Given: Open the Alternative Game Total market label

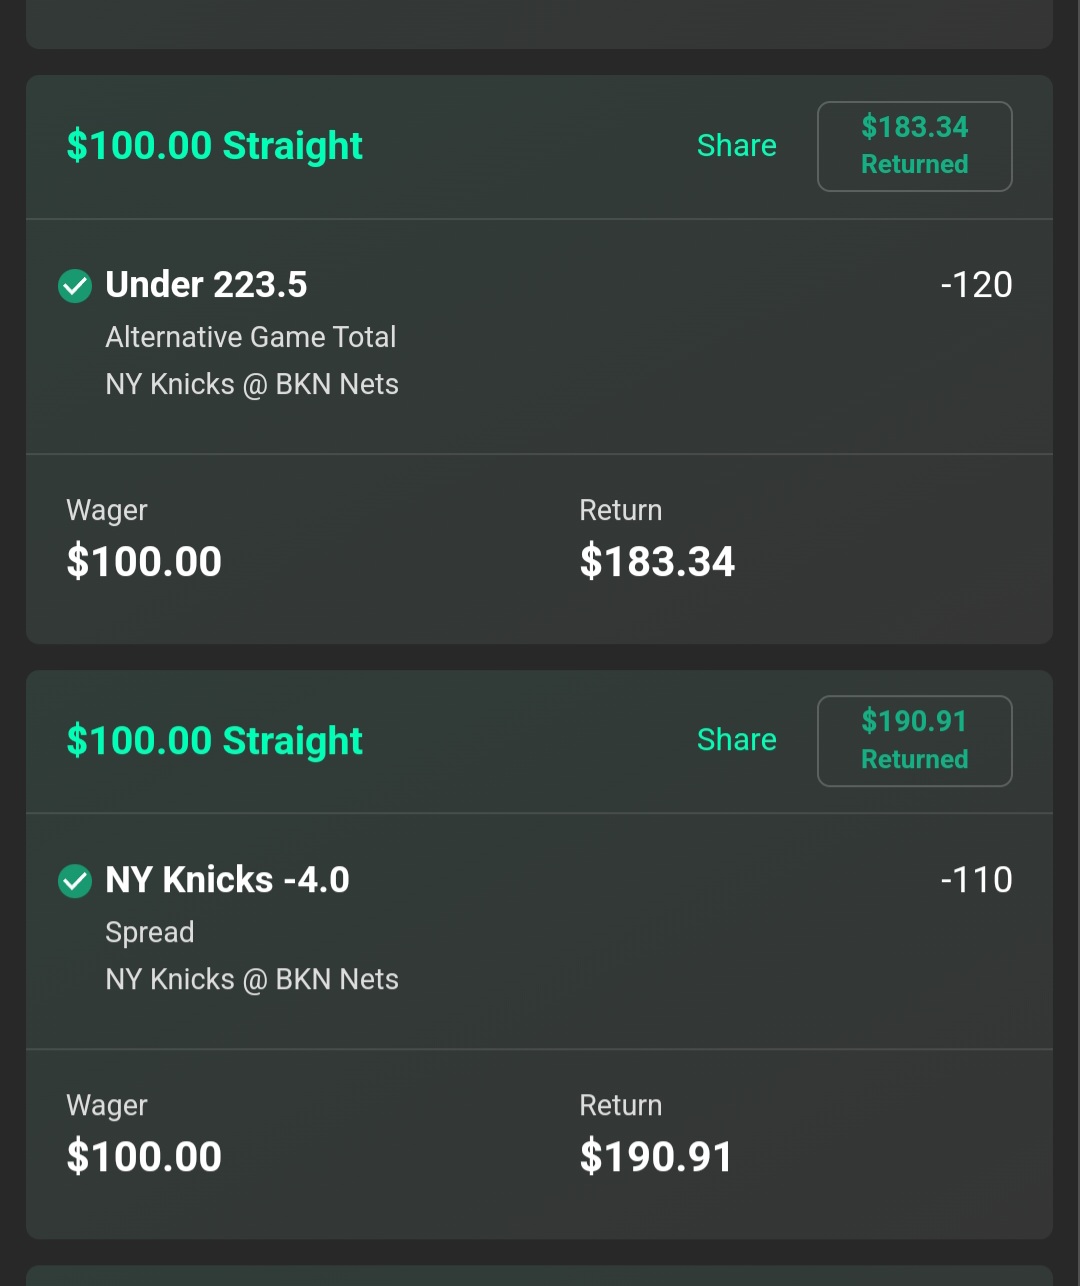Looking at the screenshot, I should [251, 337].
